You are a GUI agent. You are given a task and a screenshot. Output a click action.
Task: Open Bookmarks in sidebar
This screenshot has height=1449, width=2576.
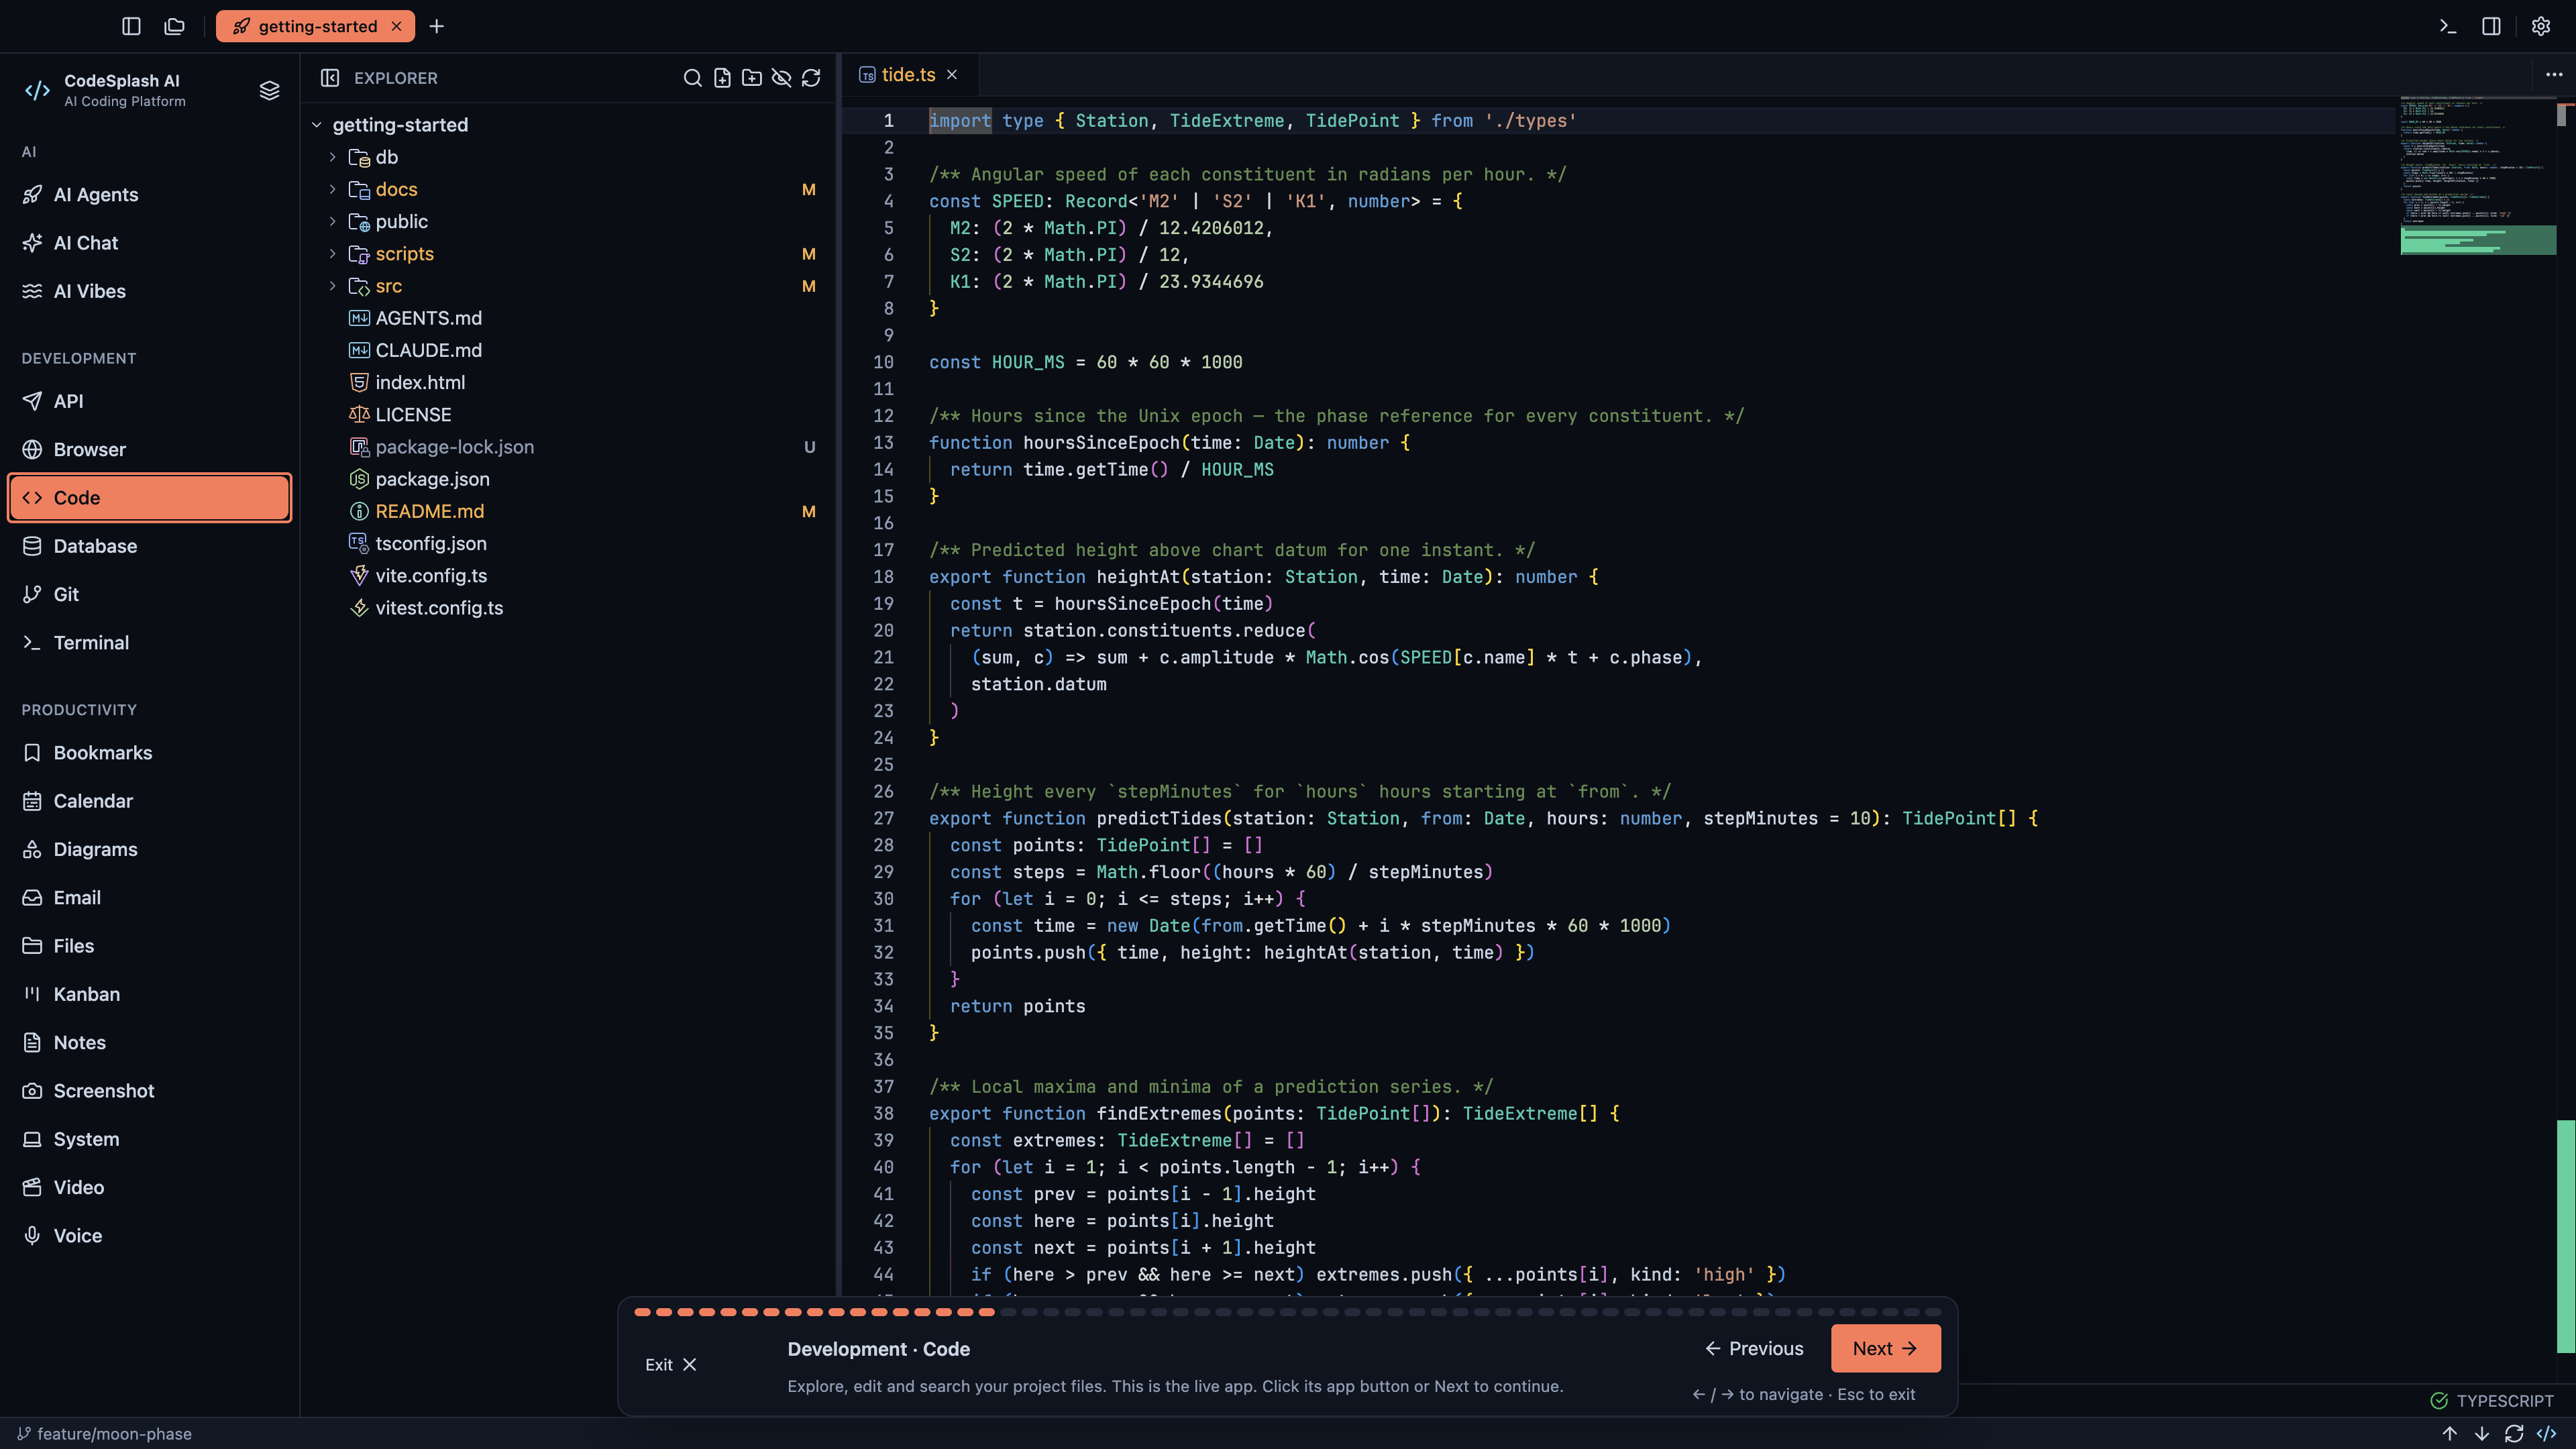[150, 752]
